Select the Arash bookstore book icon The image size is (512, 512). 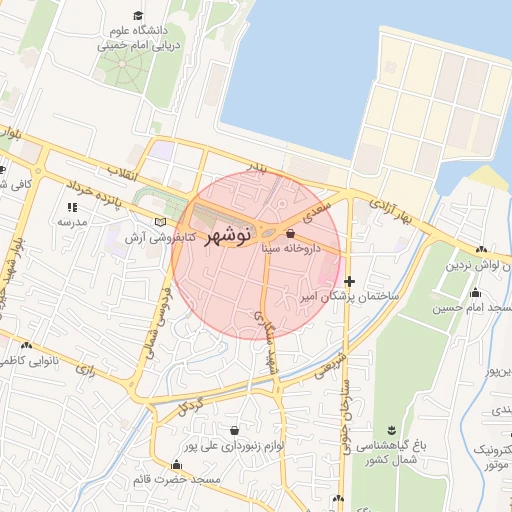click(x=160, y=222)
